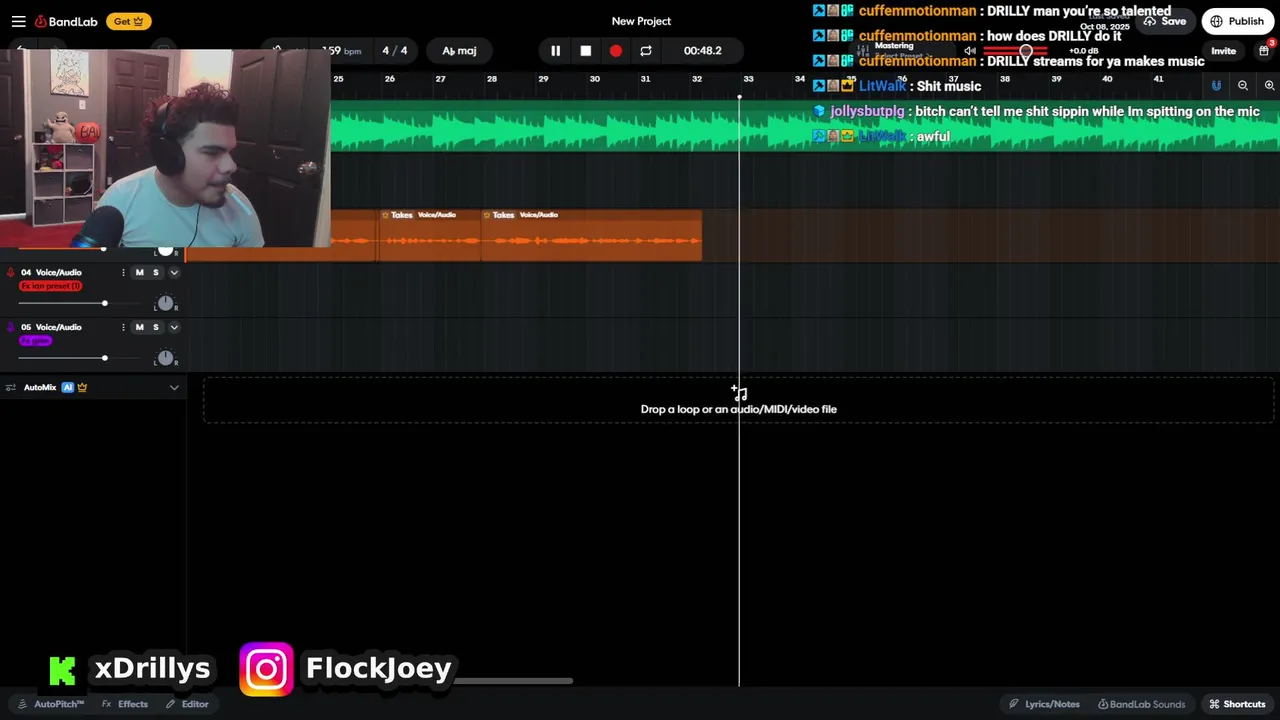Mute track 04 Voice/Audio
Image resolution: width=1280 pixels, height=720 pixels.
tap(139, 272)
